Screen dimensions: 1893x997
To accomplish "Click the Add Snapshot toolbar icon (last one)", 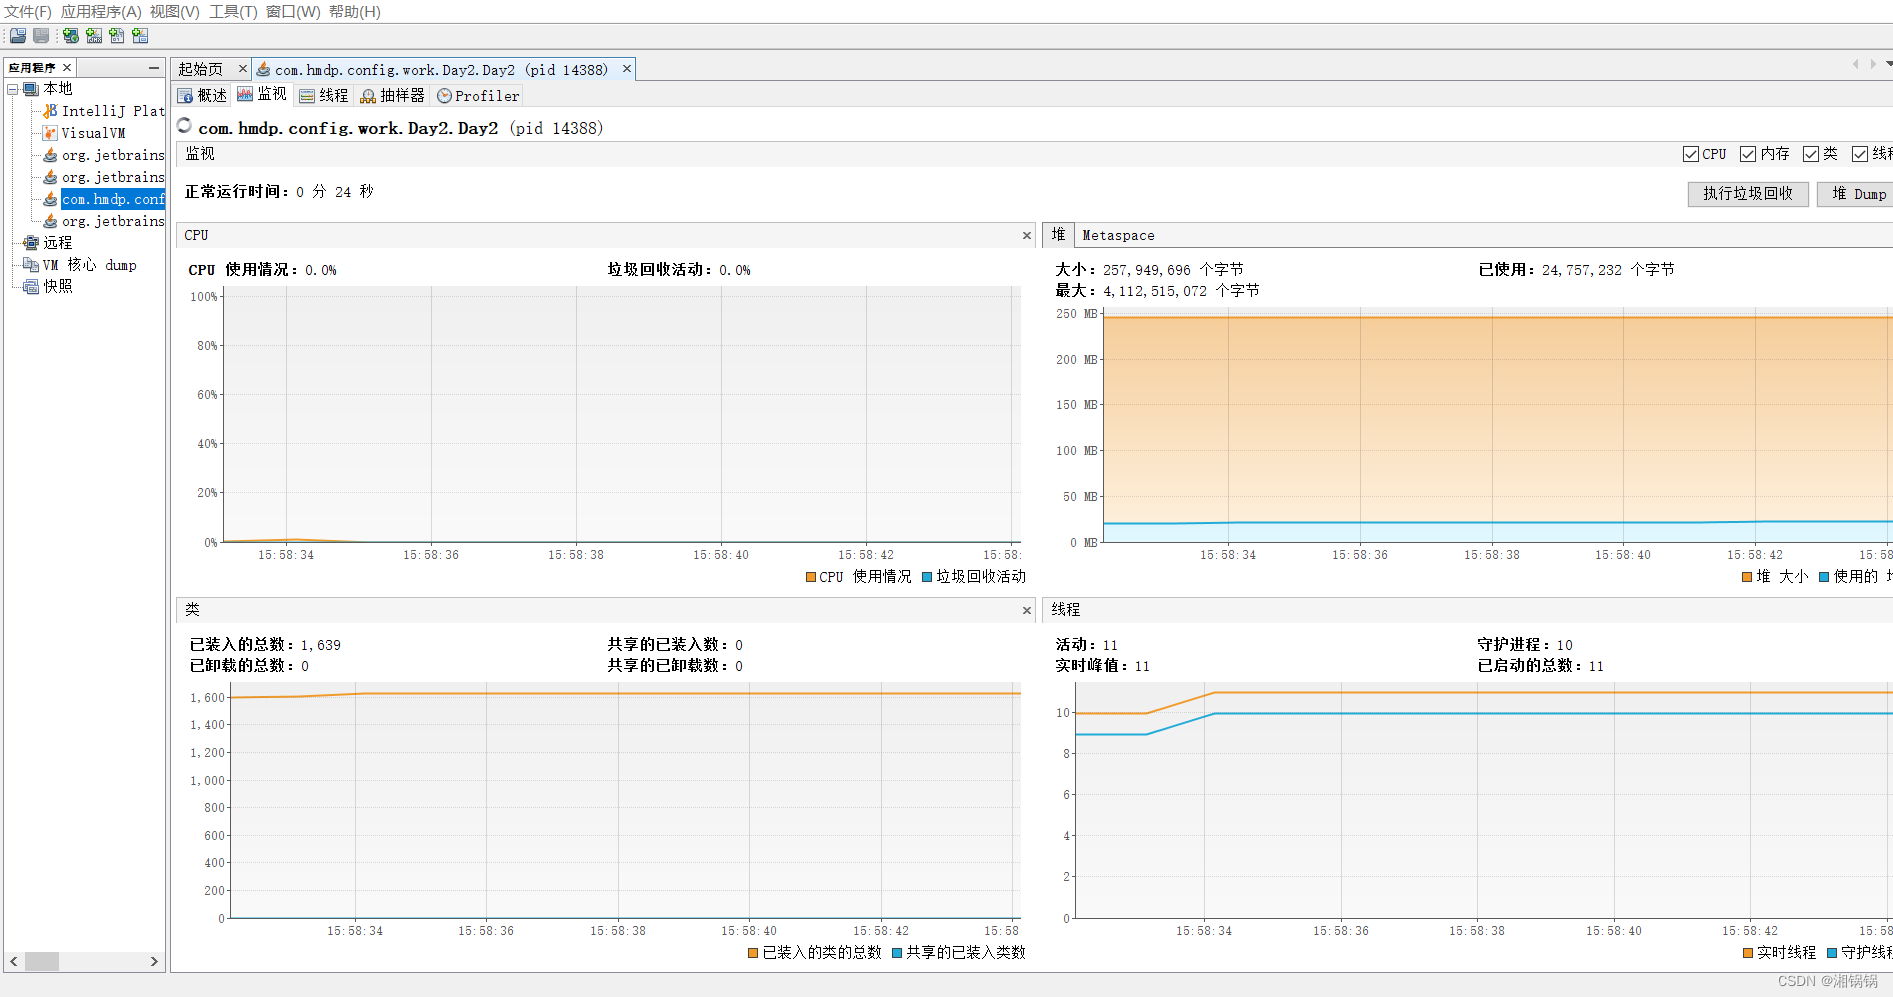I will (x=140, y=36).
